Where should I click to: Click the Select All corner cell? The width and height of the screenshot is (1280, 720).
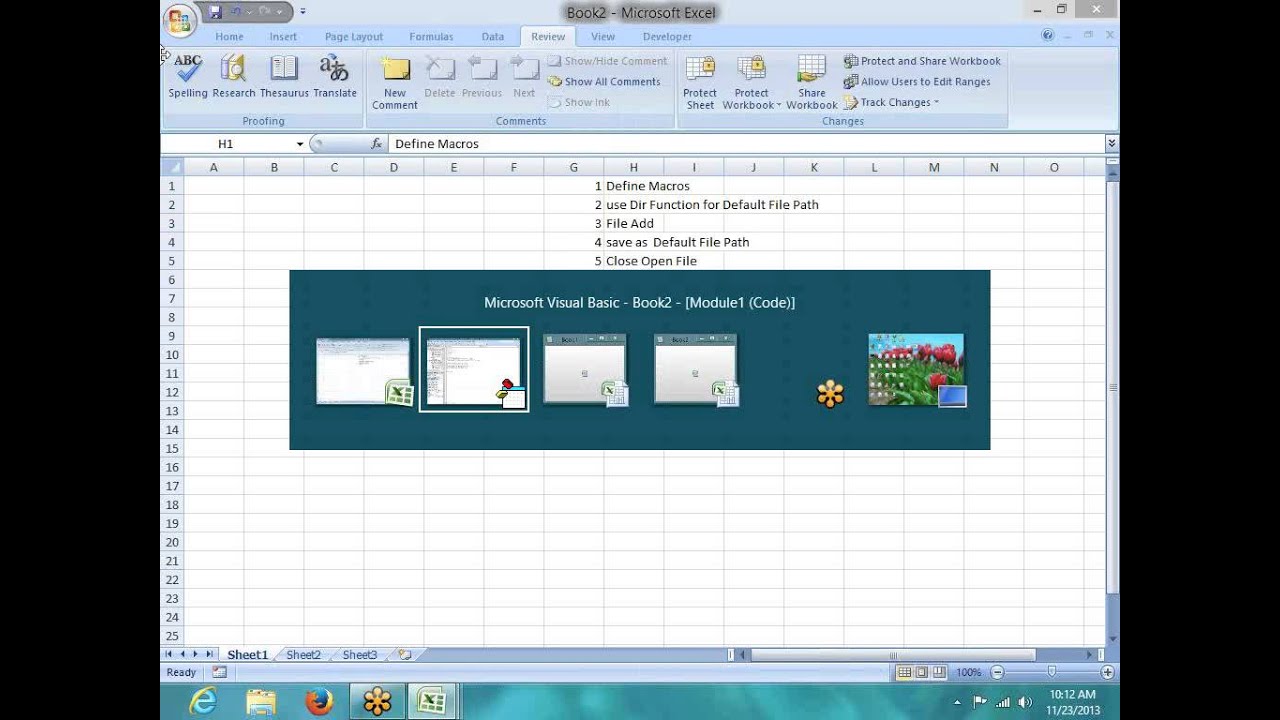(x=172, y=167)
